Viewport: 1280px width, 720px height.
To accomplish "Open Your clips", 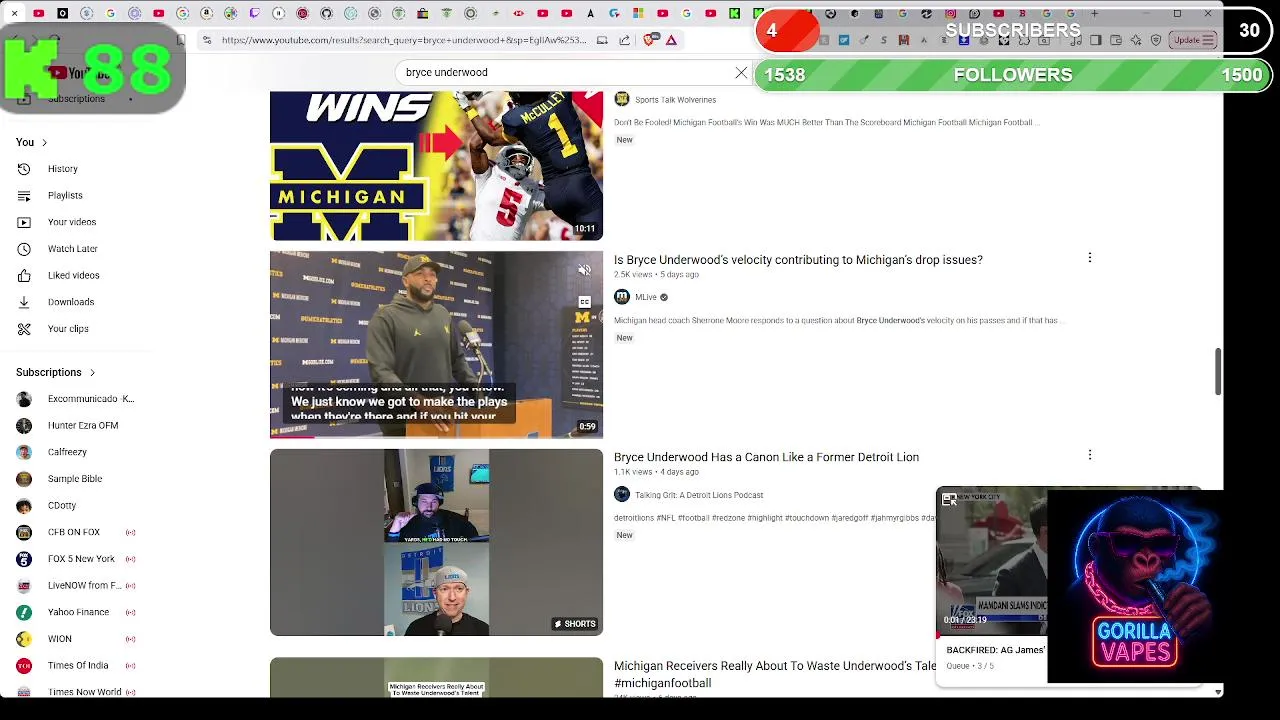I will (68, 328).
